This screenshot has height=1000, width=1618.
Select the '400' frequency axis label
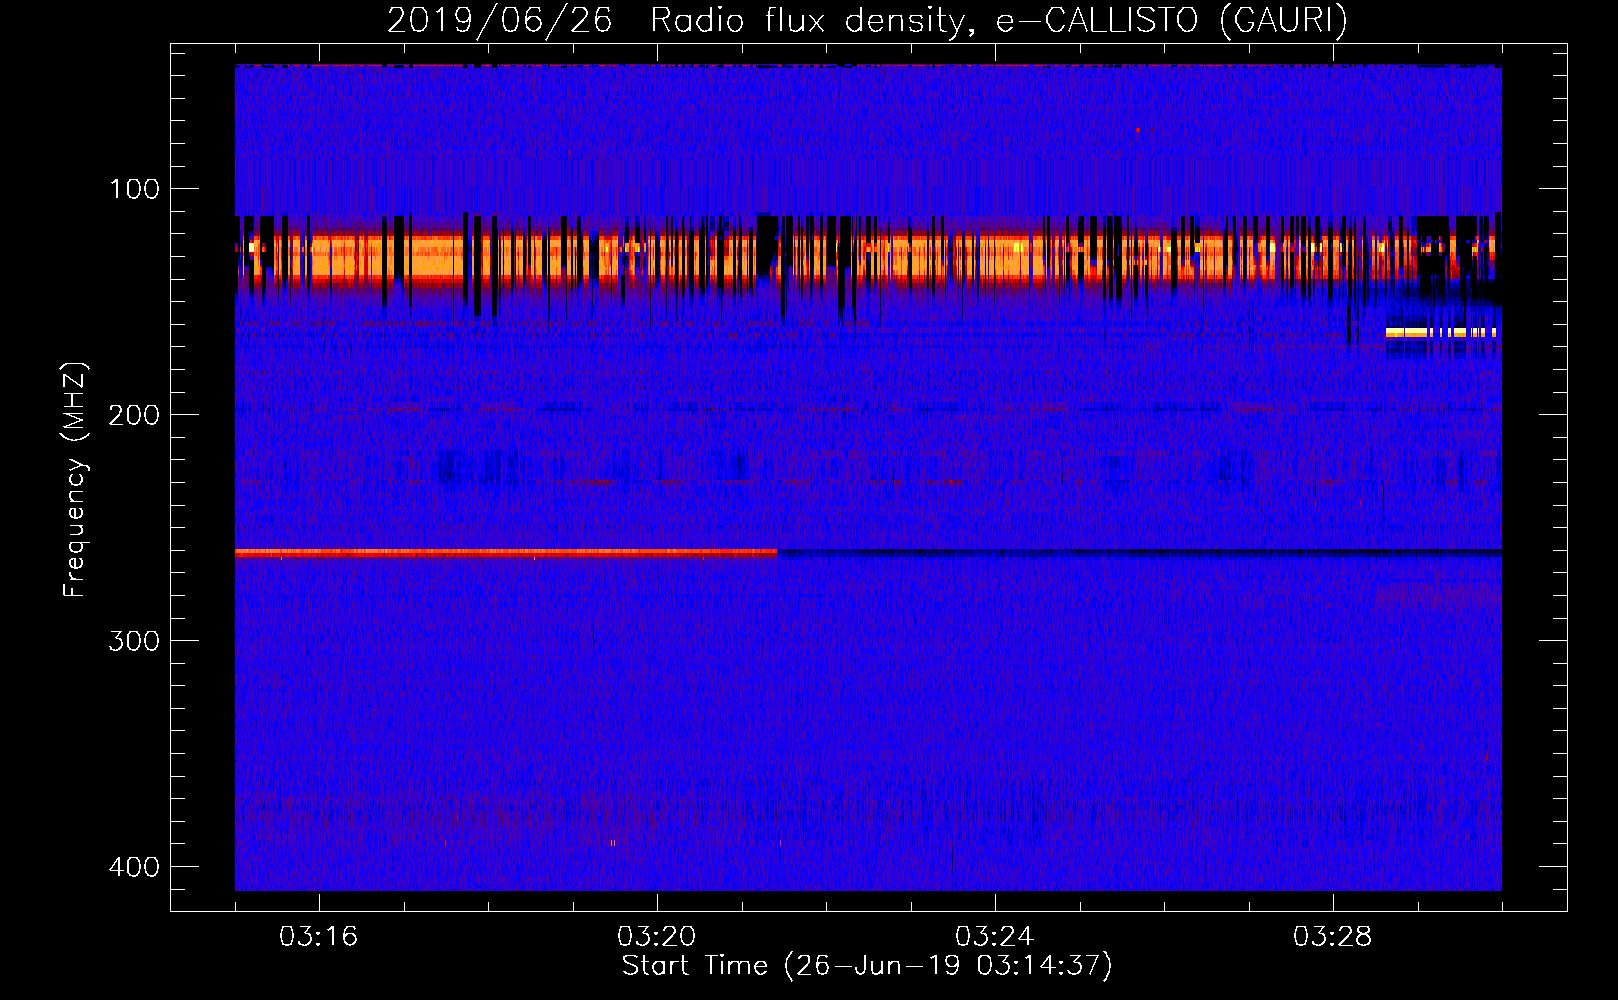tap(134, 867)
